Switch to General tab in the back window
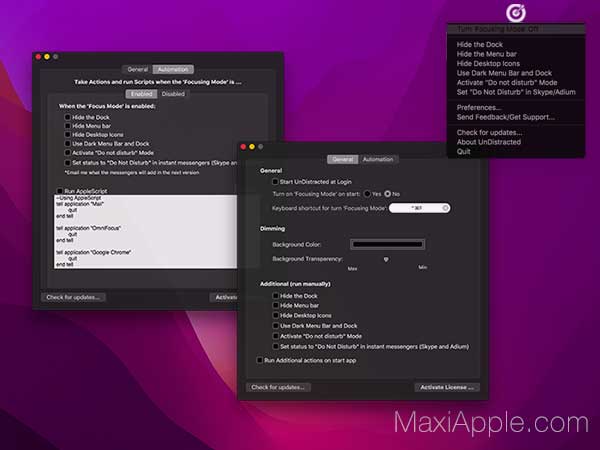This screenshot has height=450, width=600. point(137,69)
